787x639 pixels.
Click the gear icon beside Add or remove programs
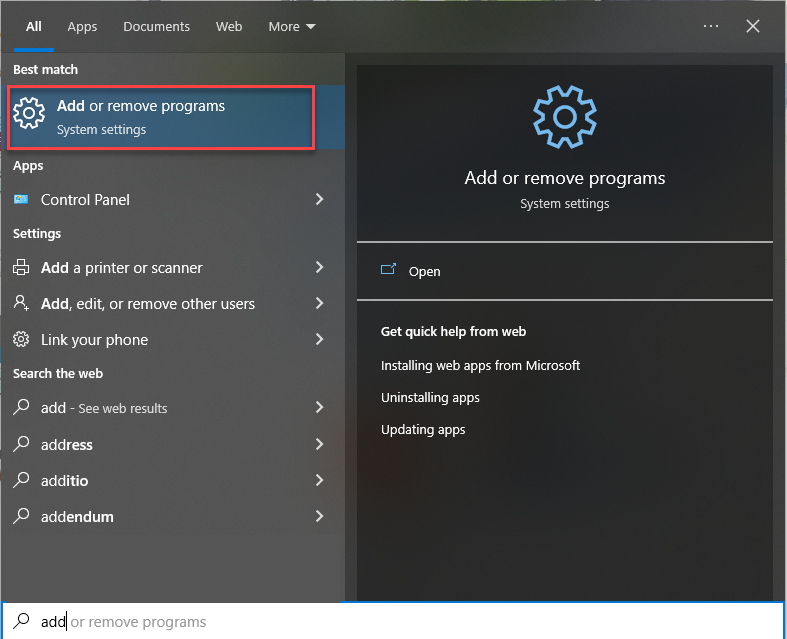29,113
